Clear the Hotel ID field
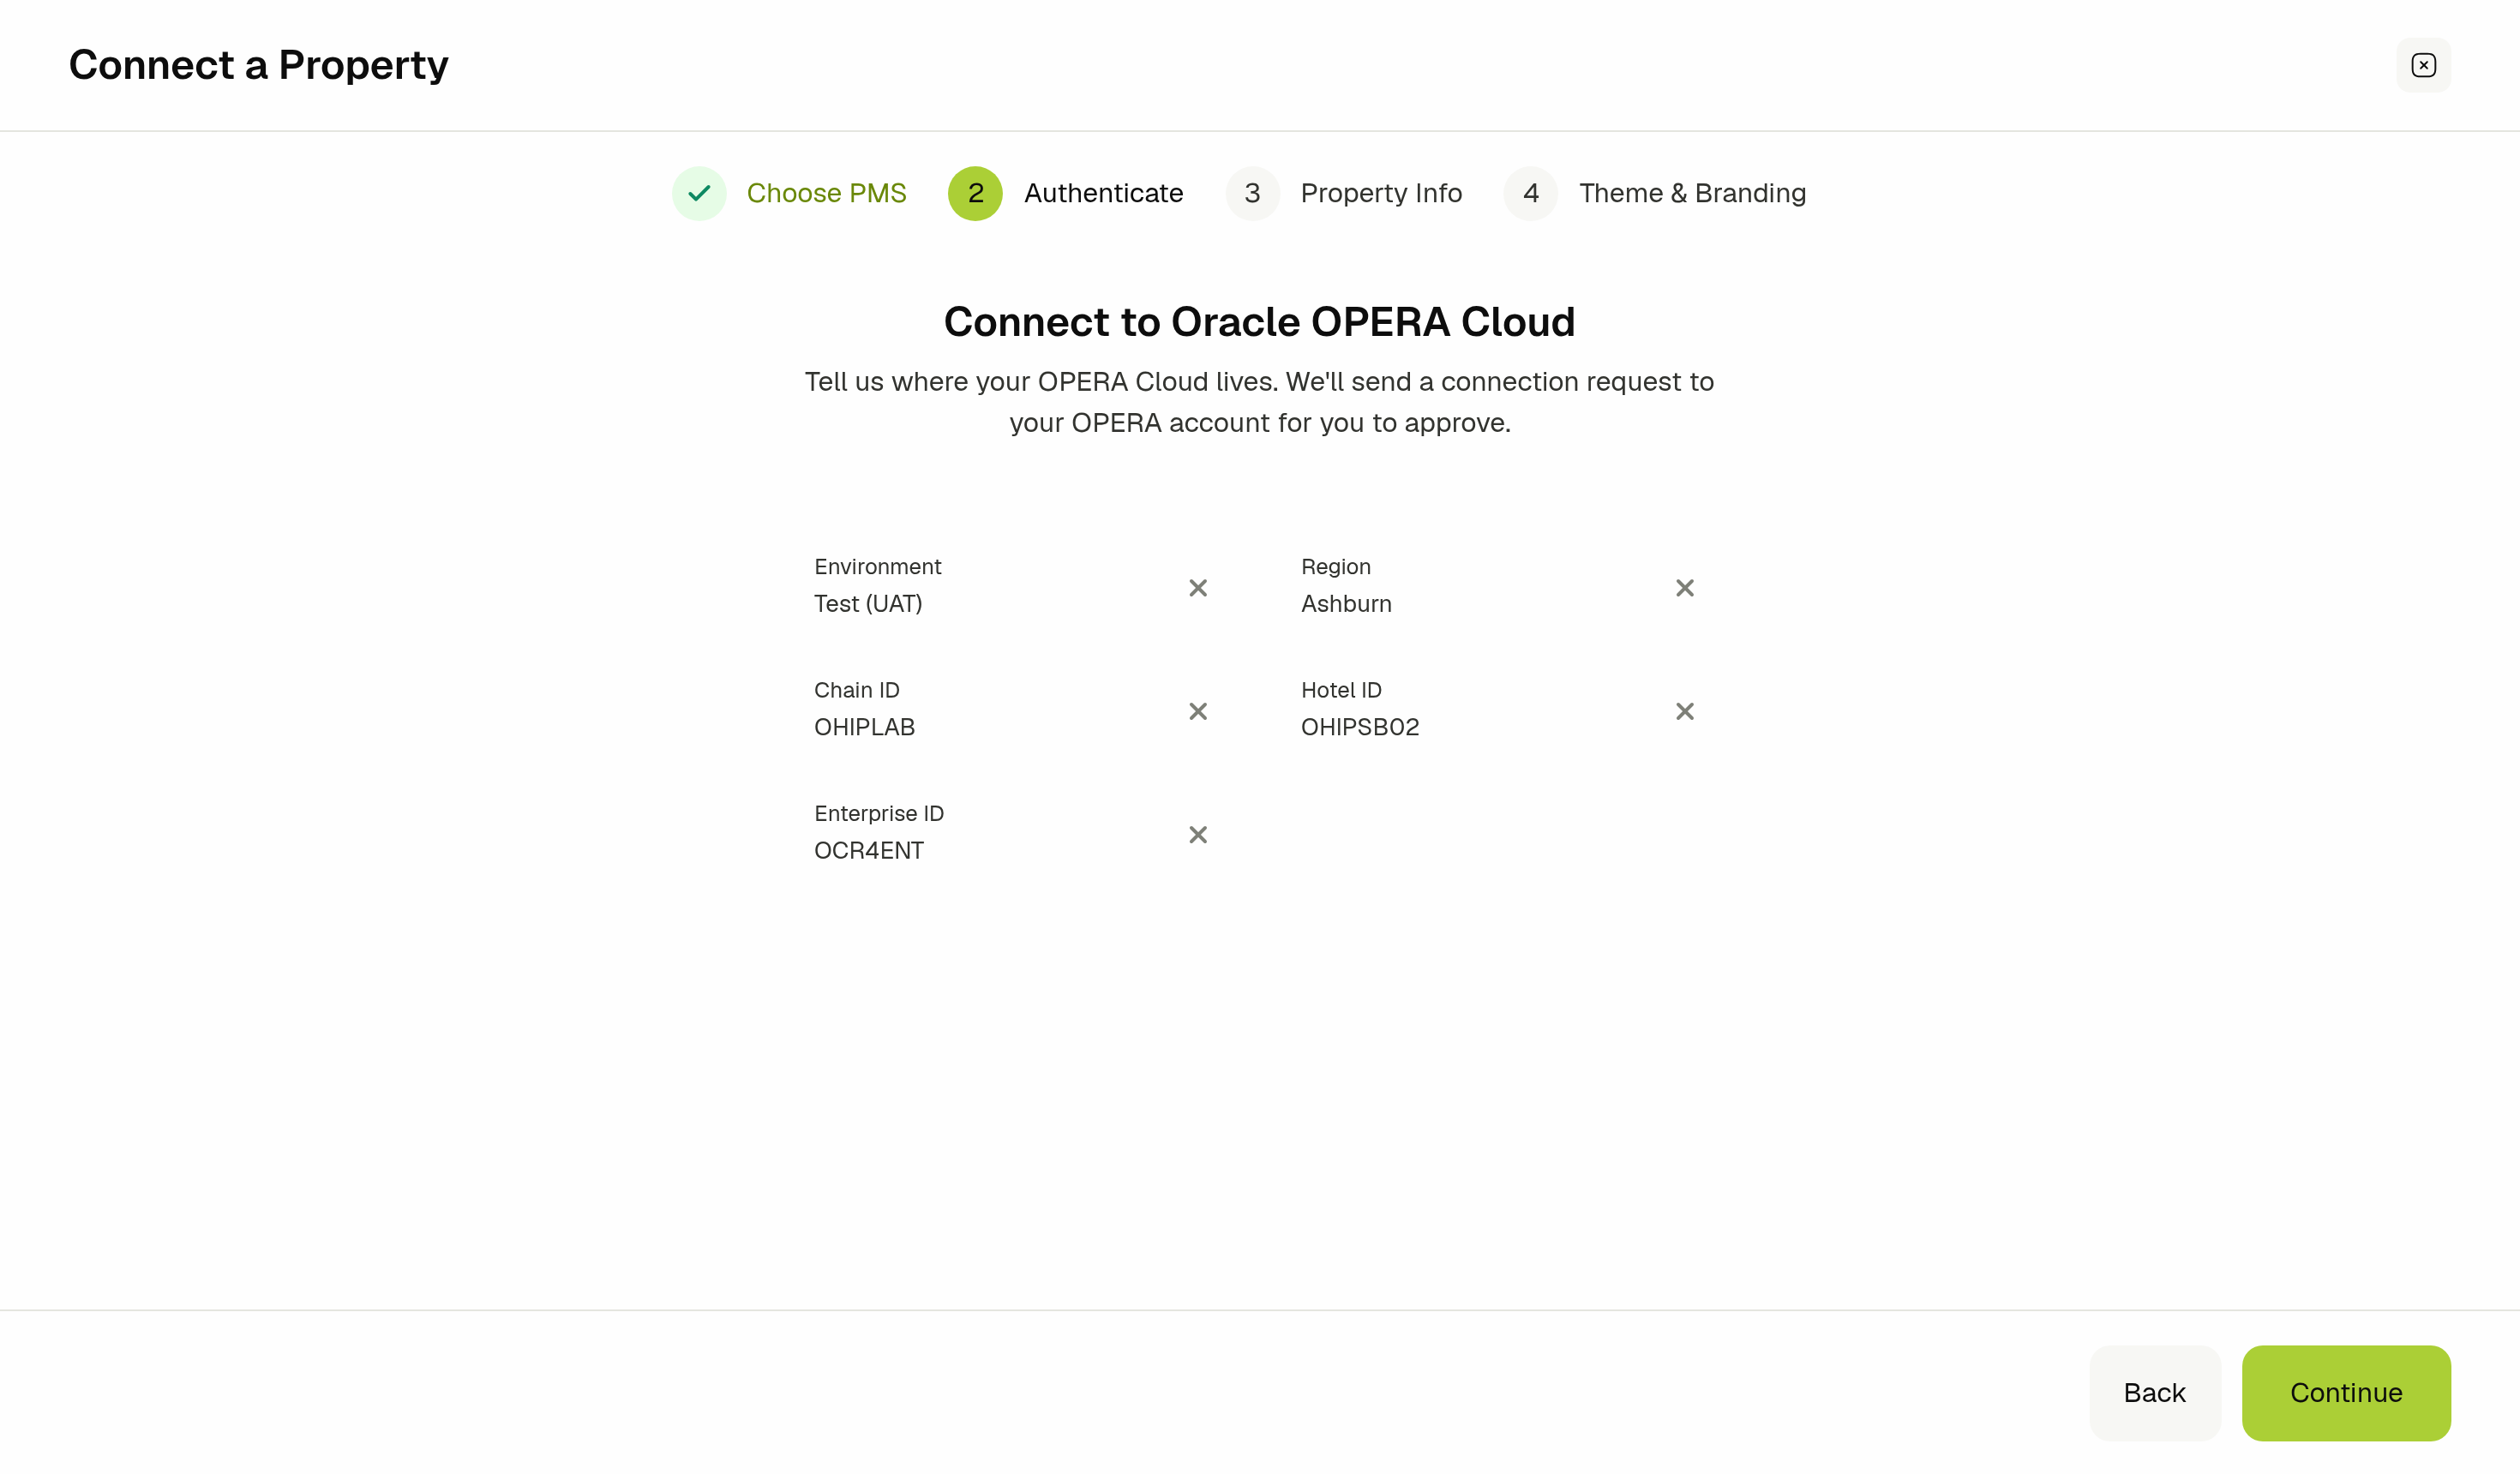 click(x=1685, y=711)
